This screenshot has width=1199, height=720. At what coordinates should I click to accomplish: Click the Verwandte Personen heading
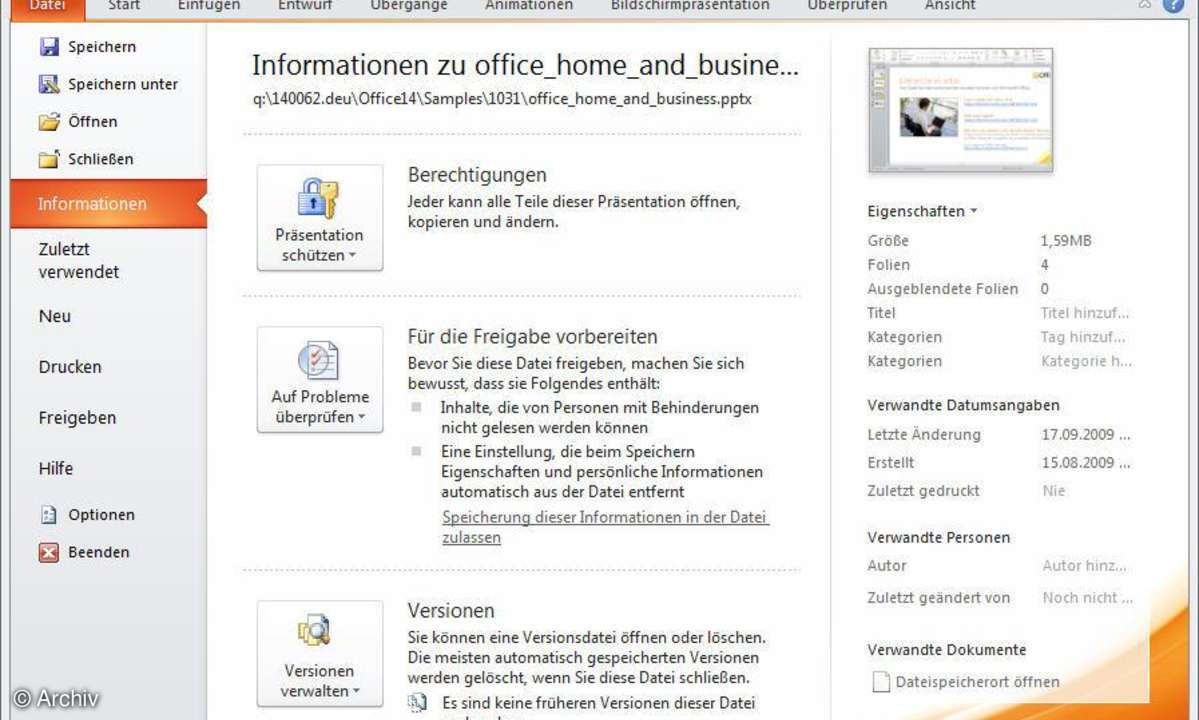tap(938, 537)
